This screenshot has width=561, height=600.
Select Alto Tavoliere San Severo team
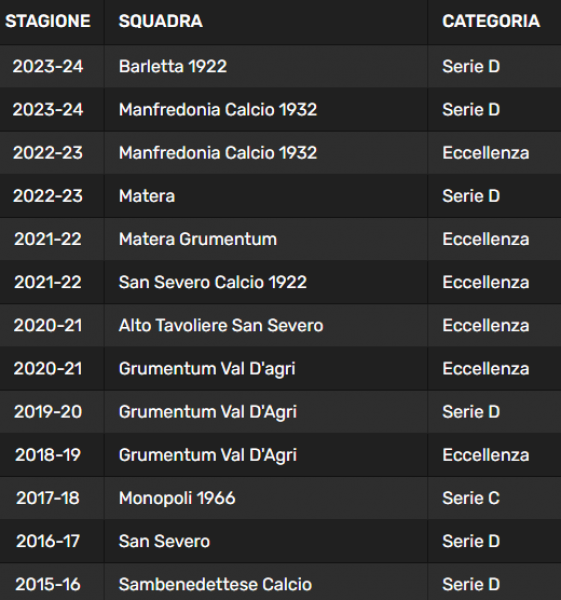click(x=221, y=326)
